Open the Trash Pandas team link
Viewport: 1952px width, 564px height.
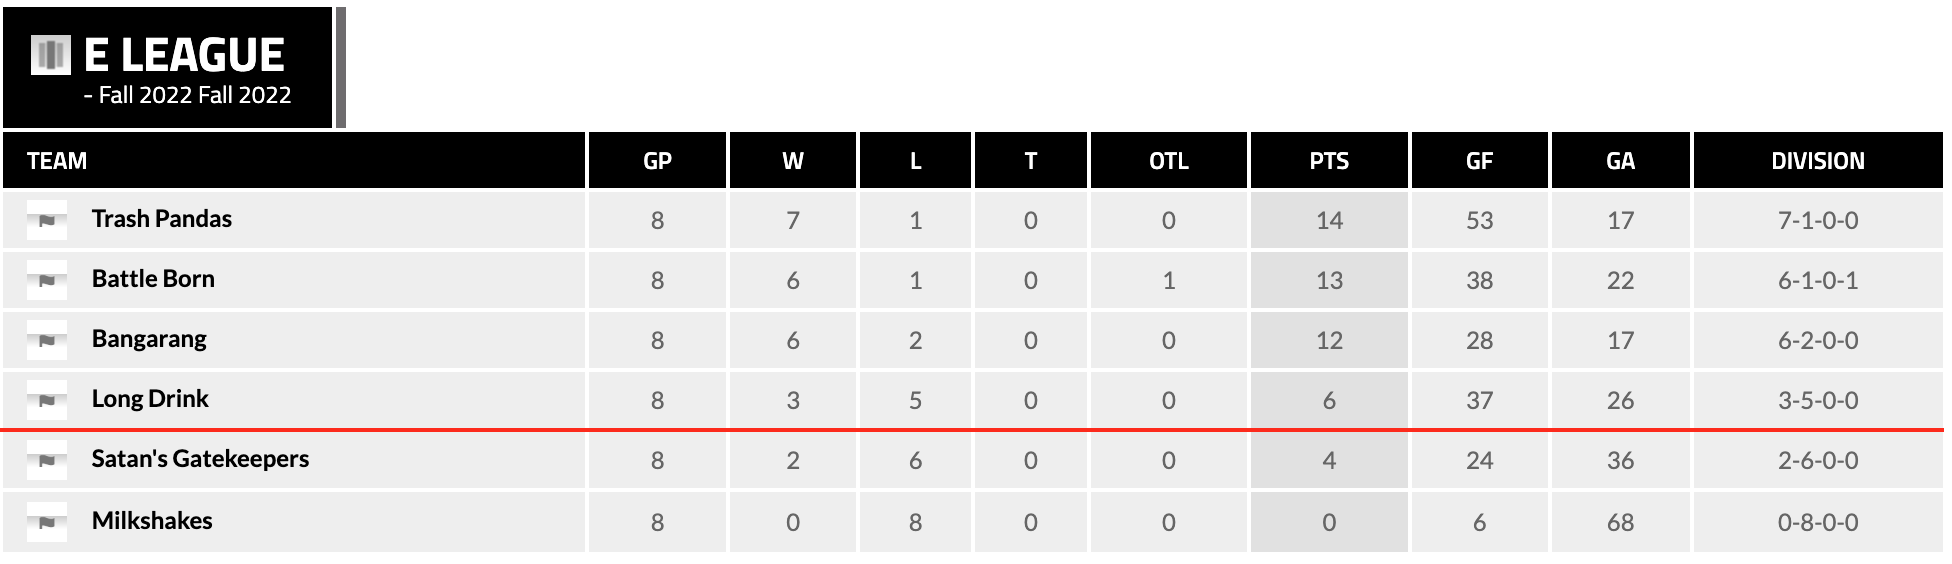click(161, 219)
